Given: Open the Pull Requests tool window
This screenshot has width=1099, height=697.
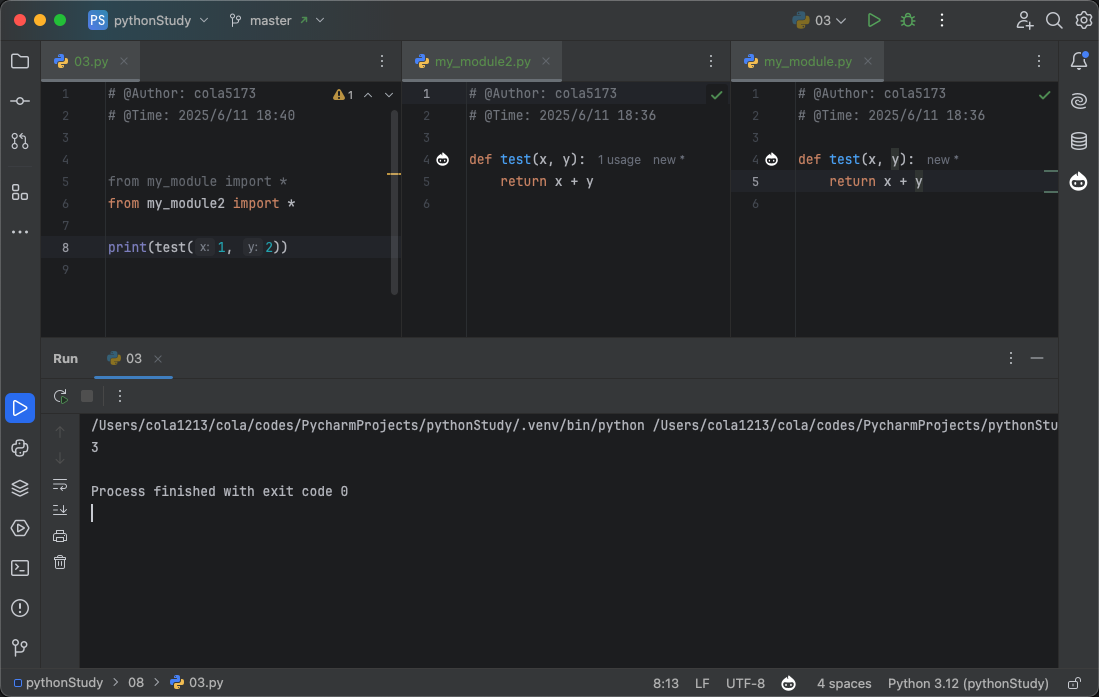Looking at the screenshot, I should tap(20, 141).
